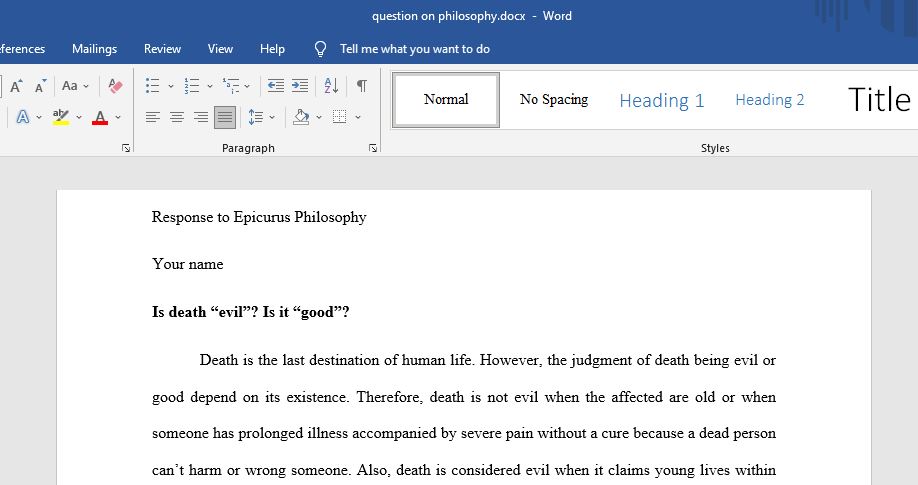Sort text alphabetically A to Z
Image resolution: width=918 pixels, height=485 pixels.
(331, 86)
